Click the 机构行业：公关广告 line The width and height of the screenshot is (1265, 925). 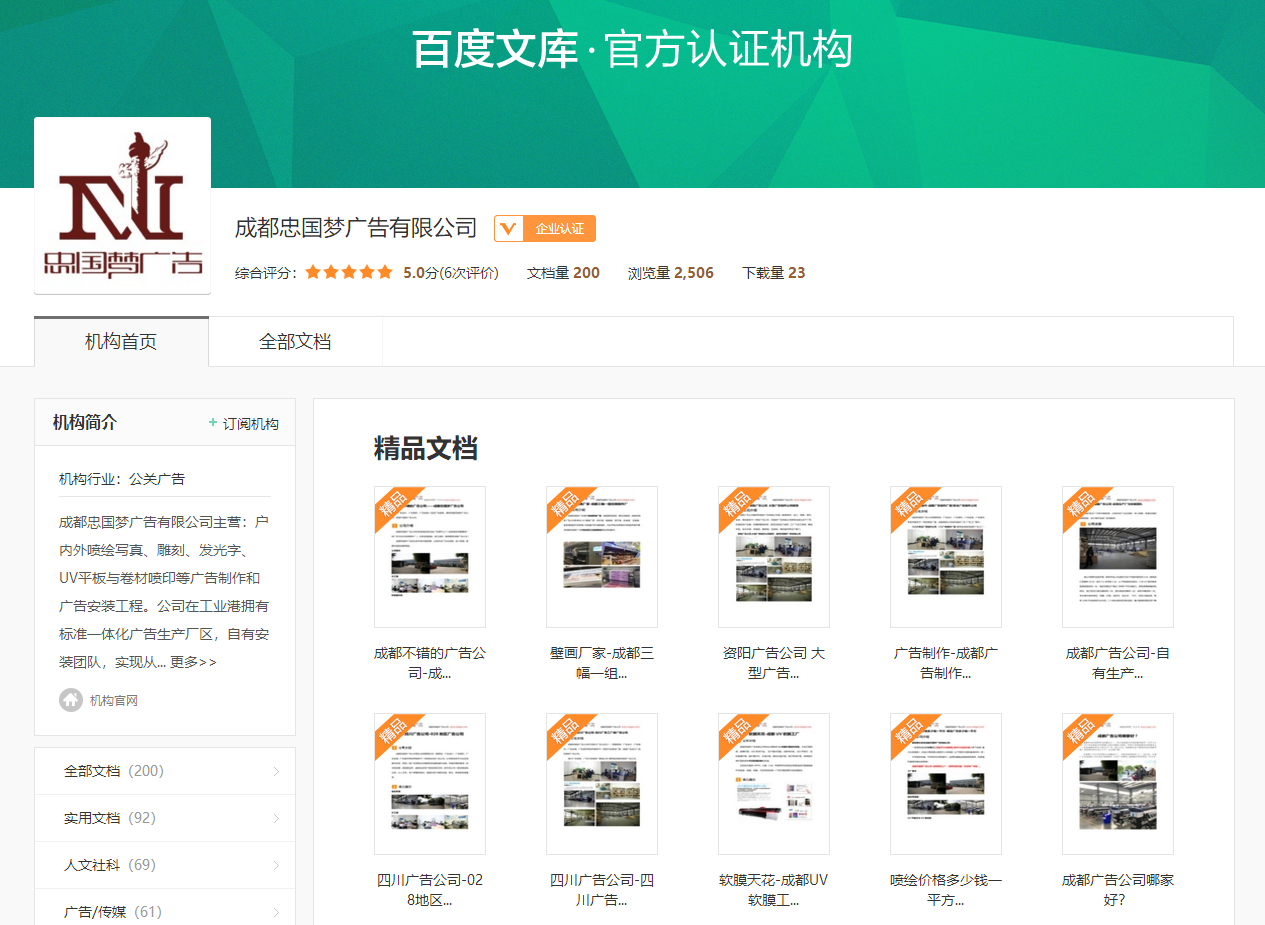(122, 479)
